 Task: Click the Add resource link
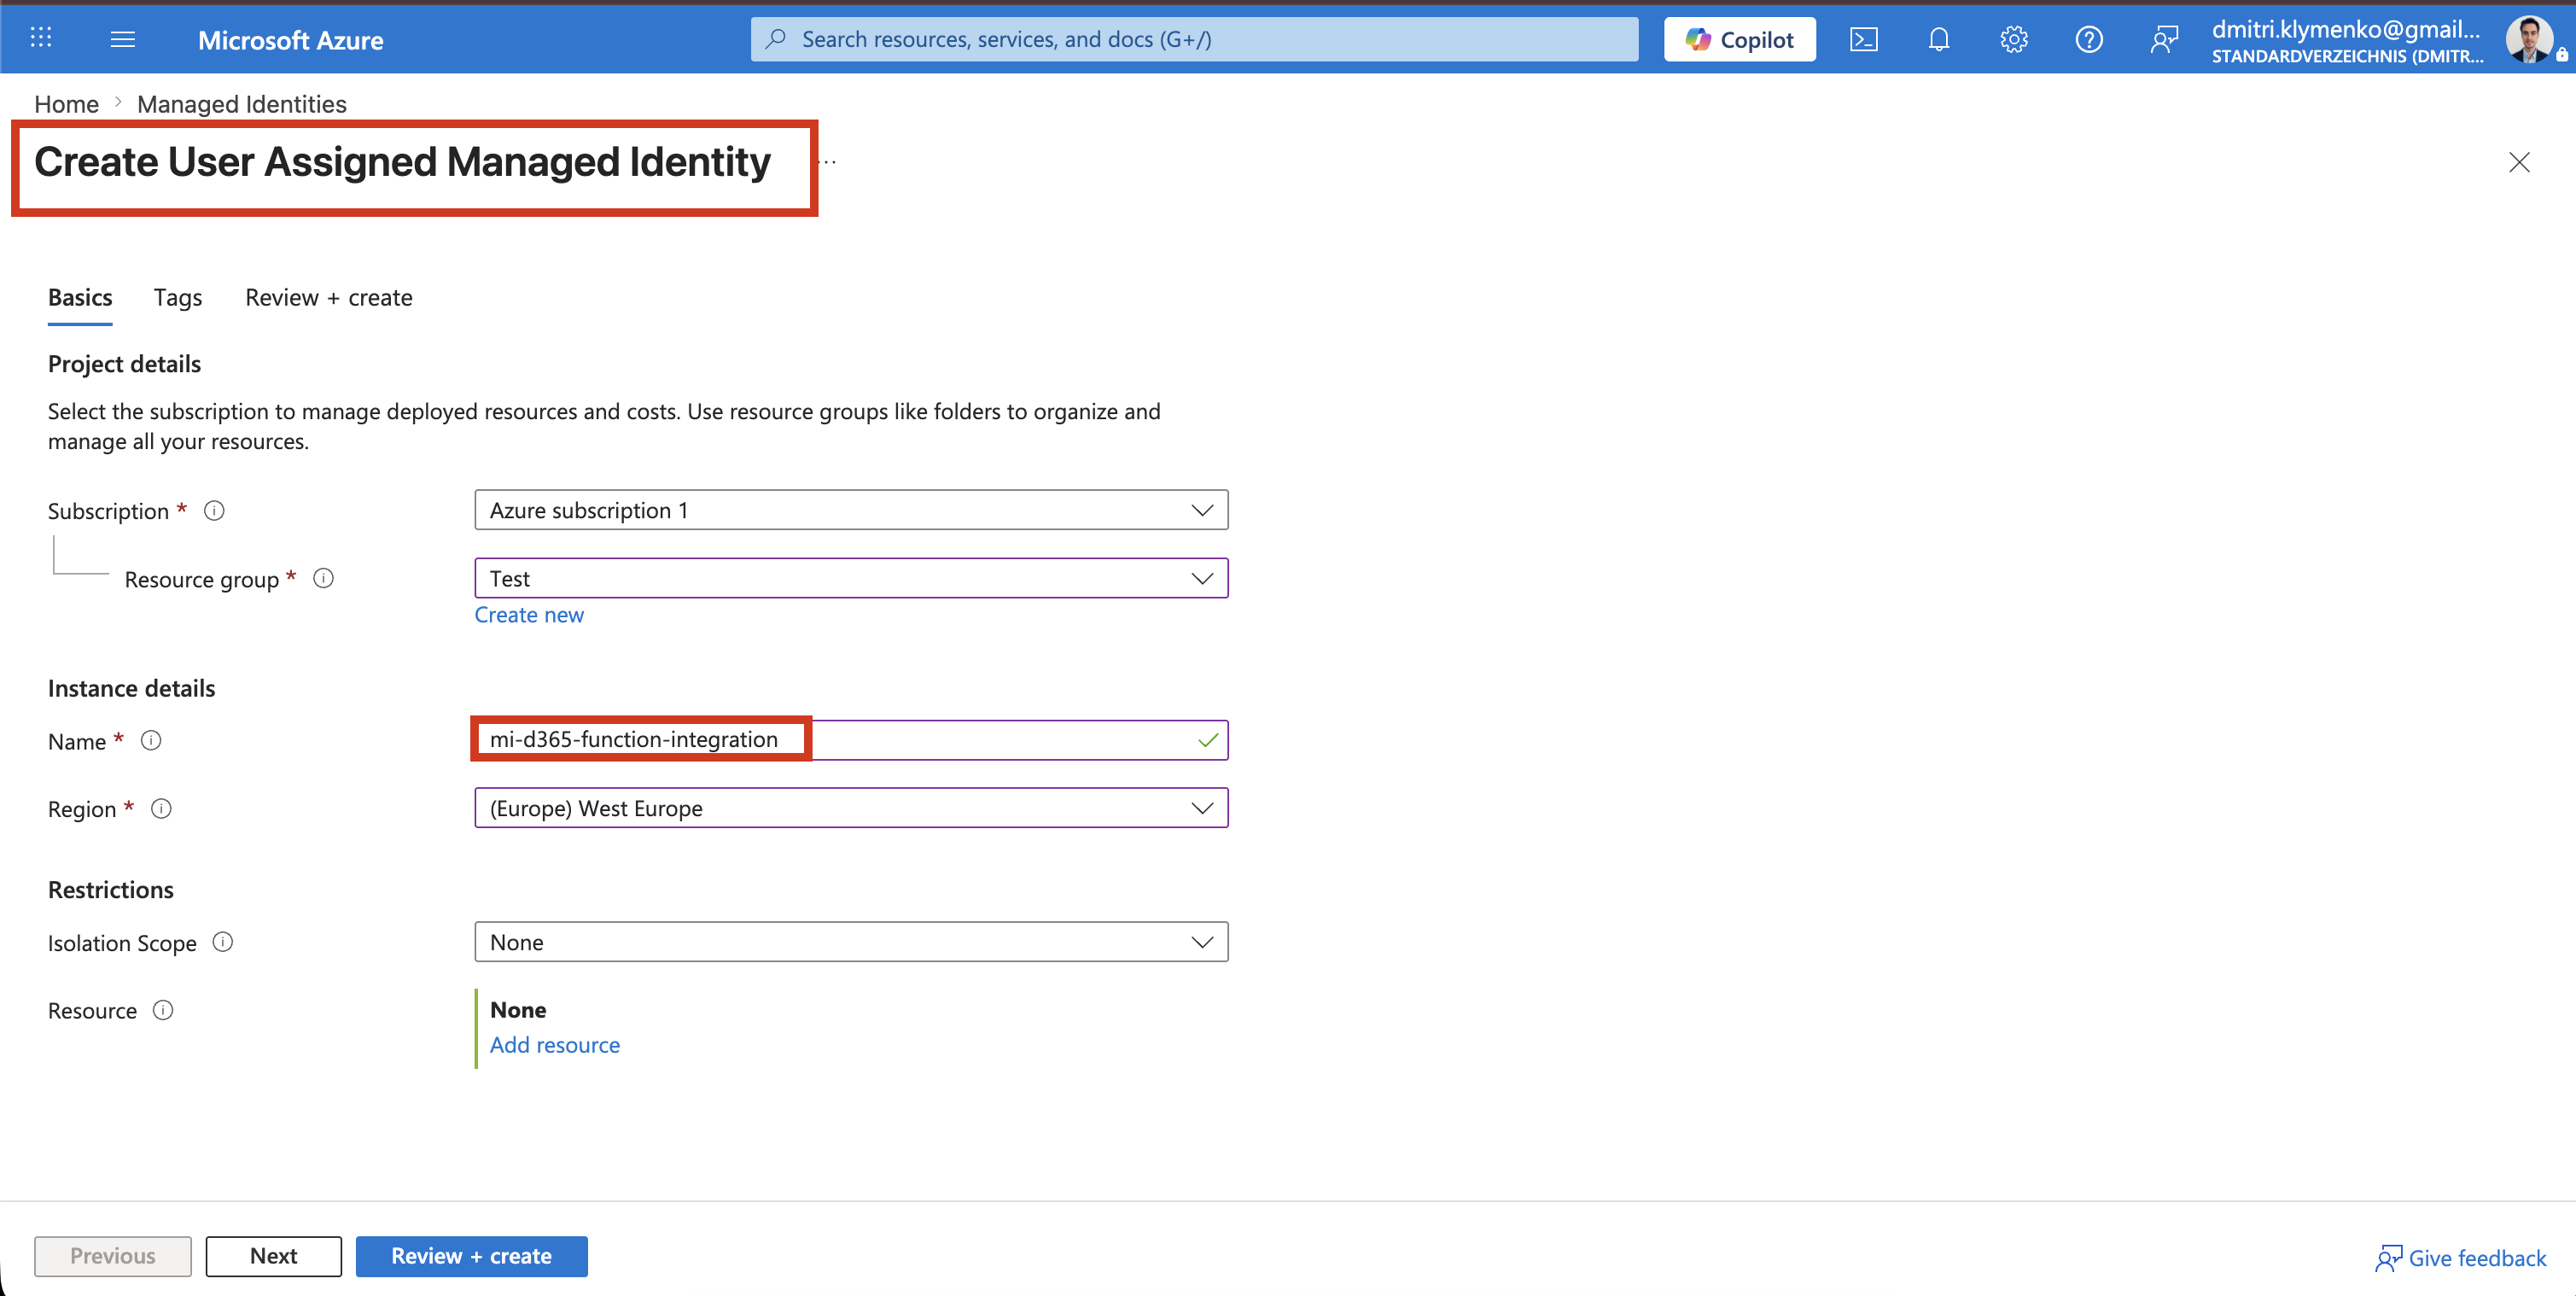click(x=555, y=1045)
